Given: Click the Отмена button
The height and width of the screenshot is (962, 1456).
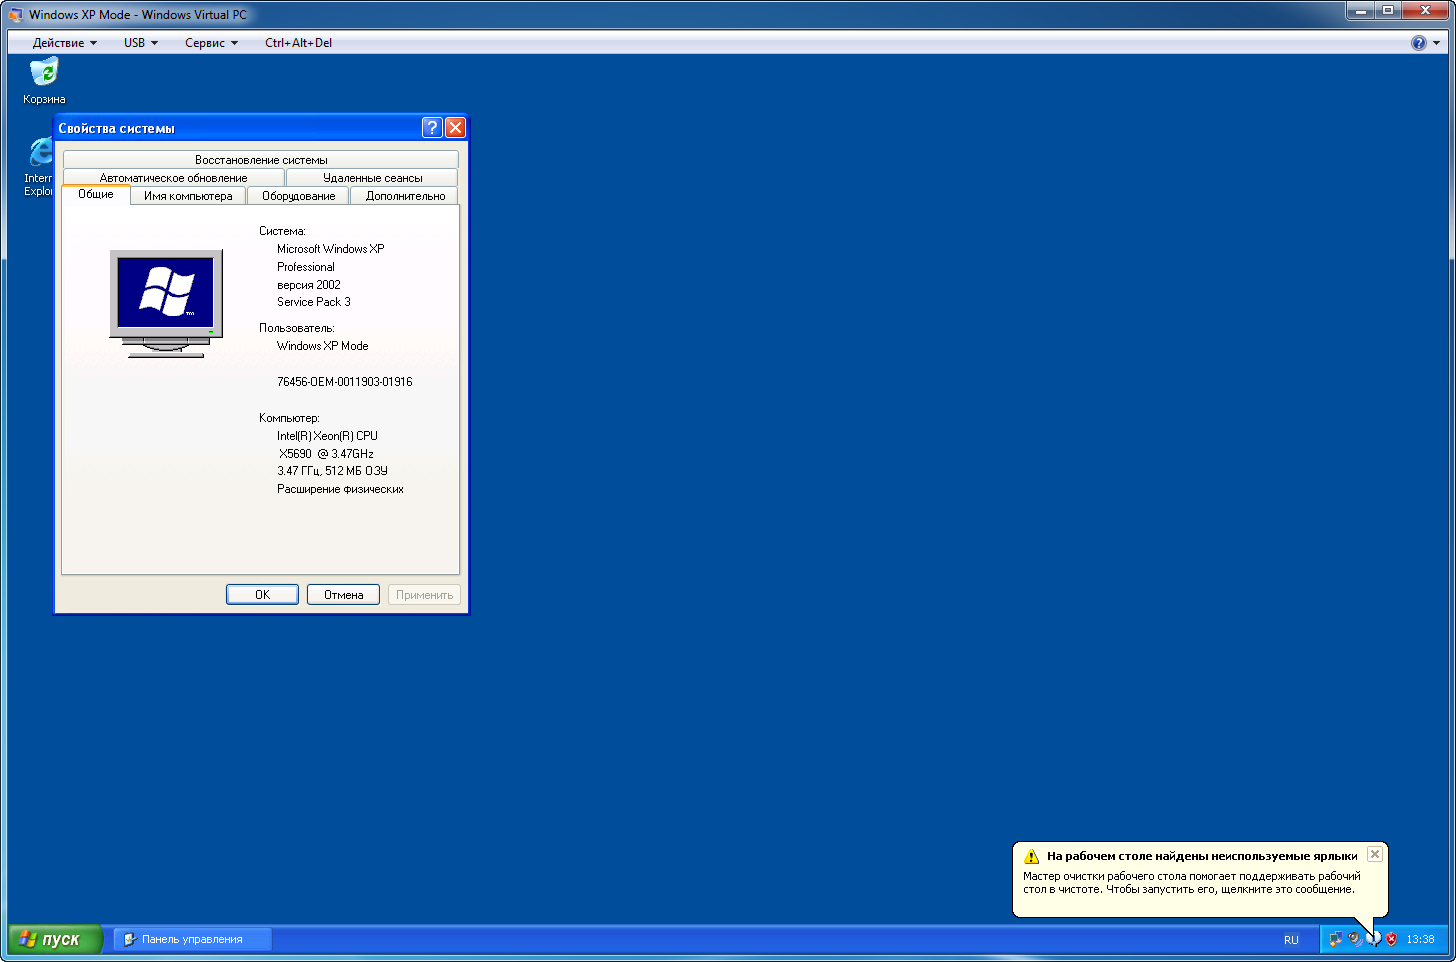Looking at the screenshot, I should pos(343,595).
